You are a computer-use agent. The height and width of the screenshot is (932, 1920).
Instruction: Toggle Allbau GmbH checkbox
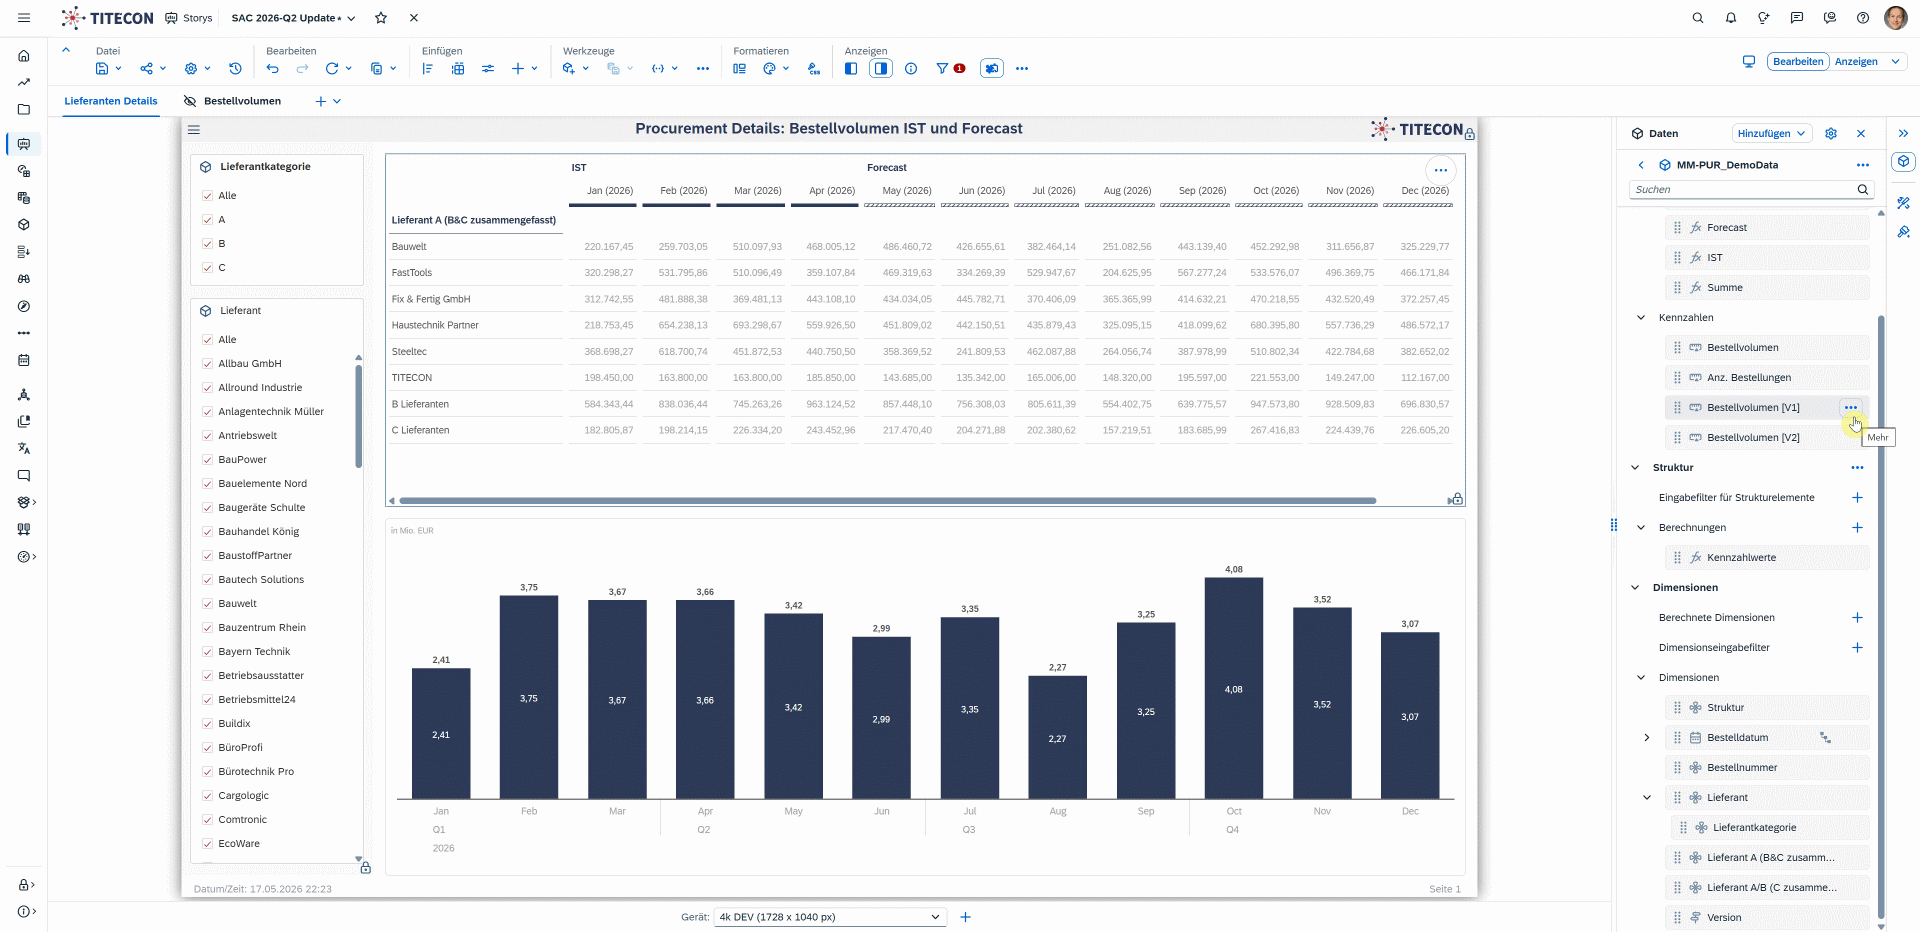click(207, 364)
